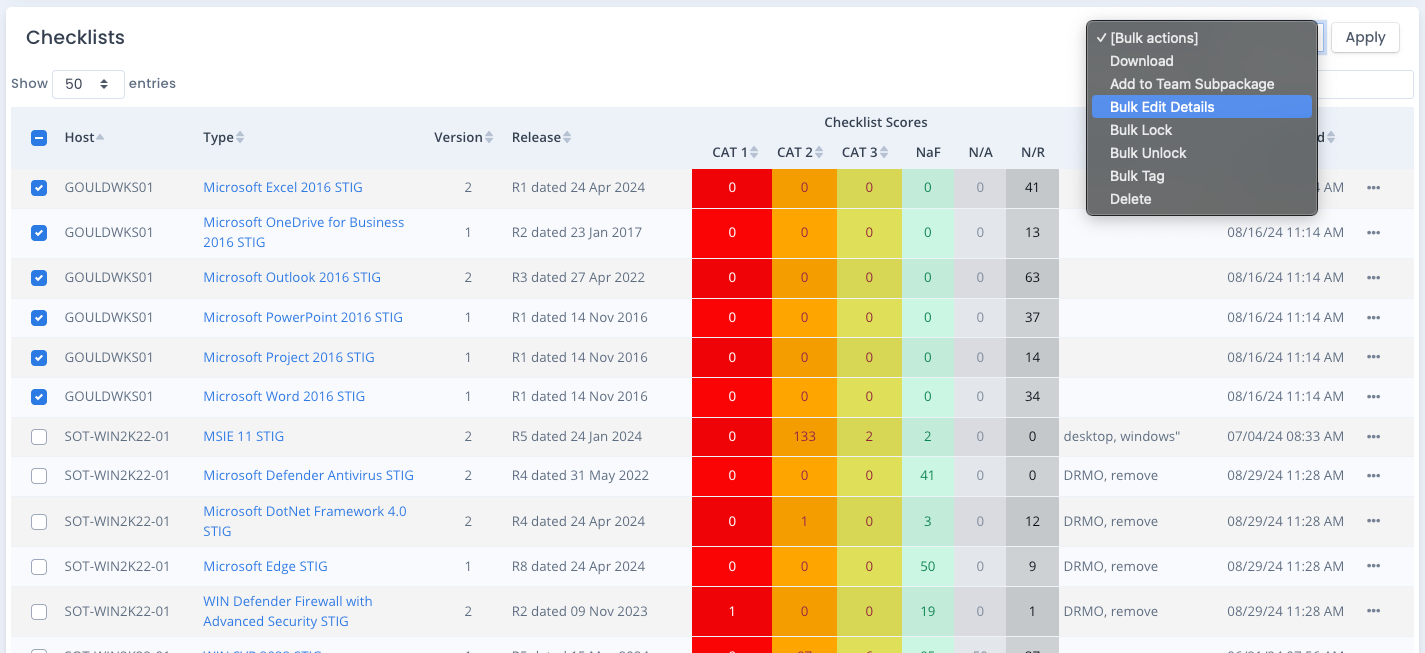Open the Microsoft Edge STIG checklist link
Viewport: 1425px width, 653px height.
tap(265, 567)
